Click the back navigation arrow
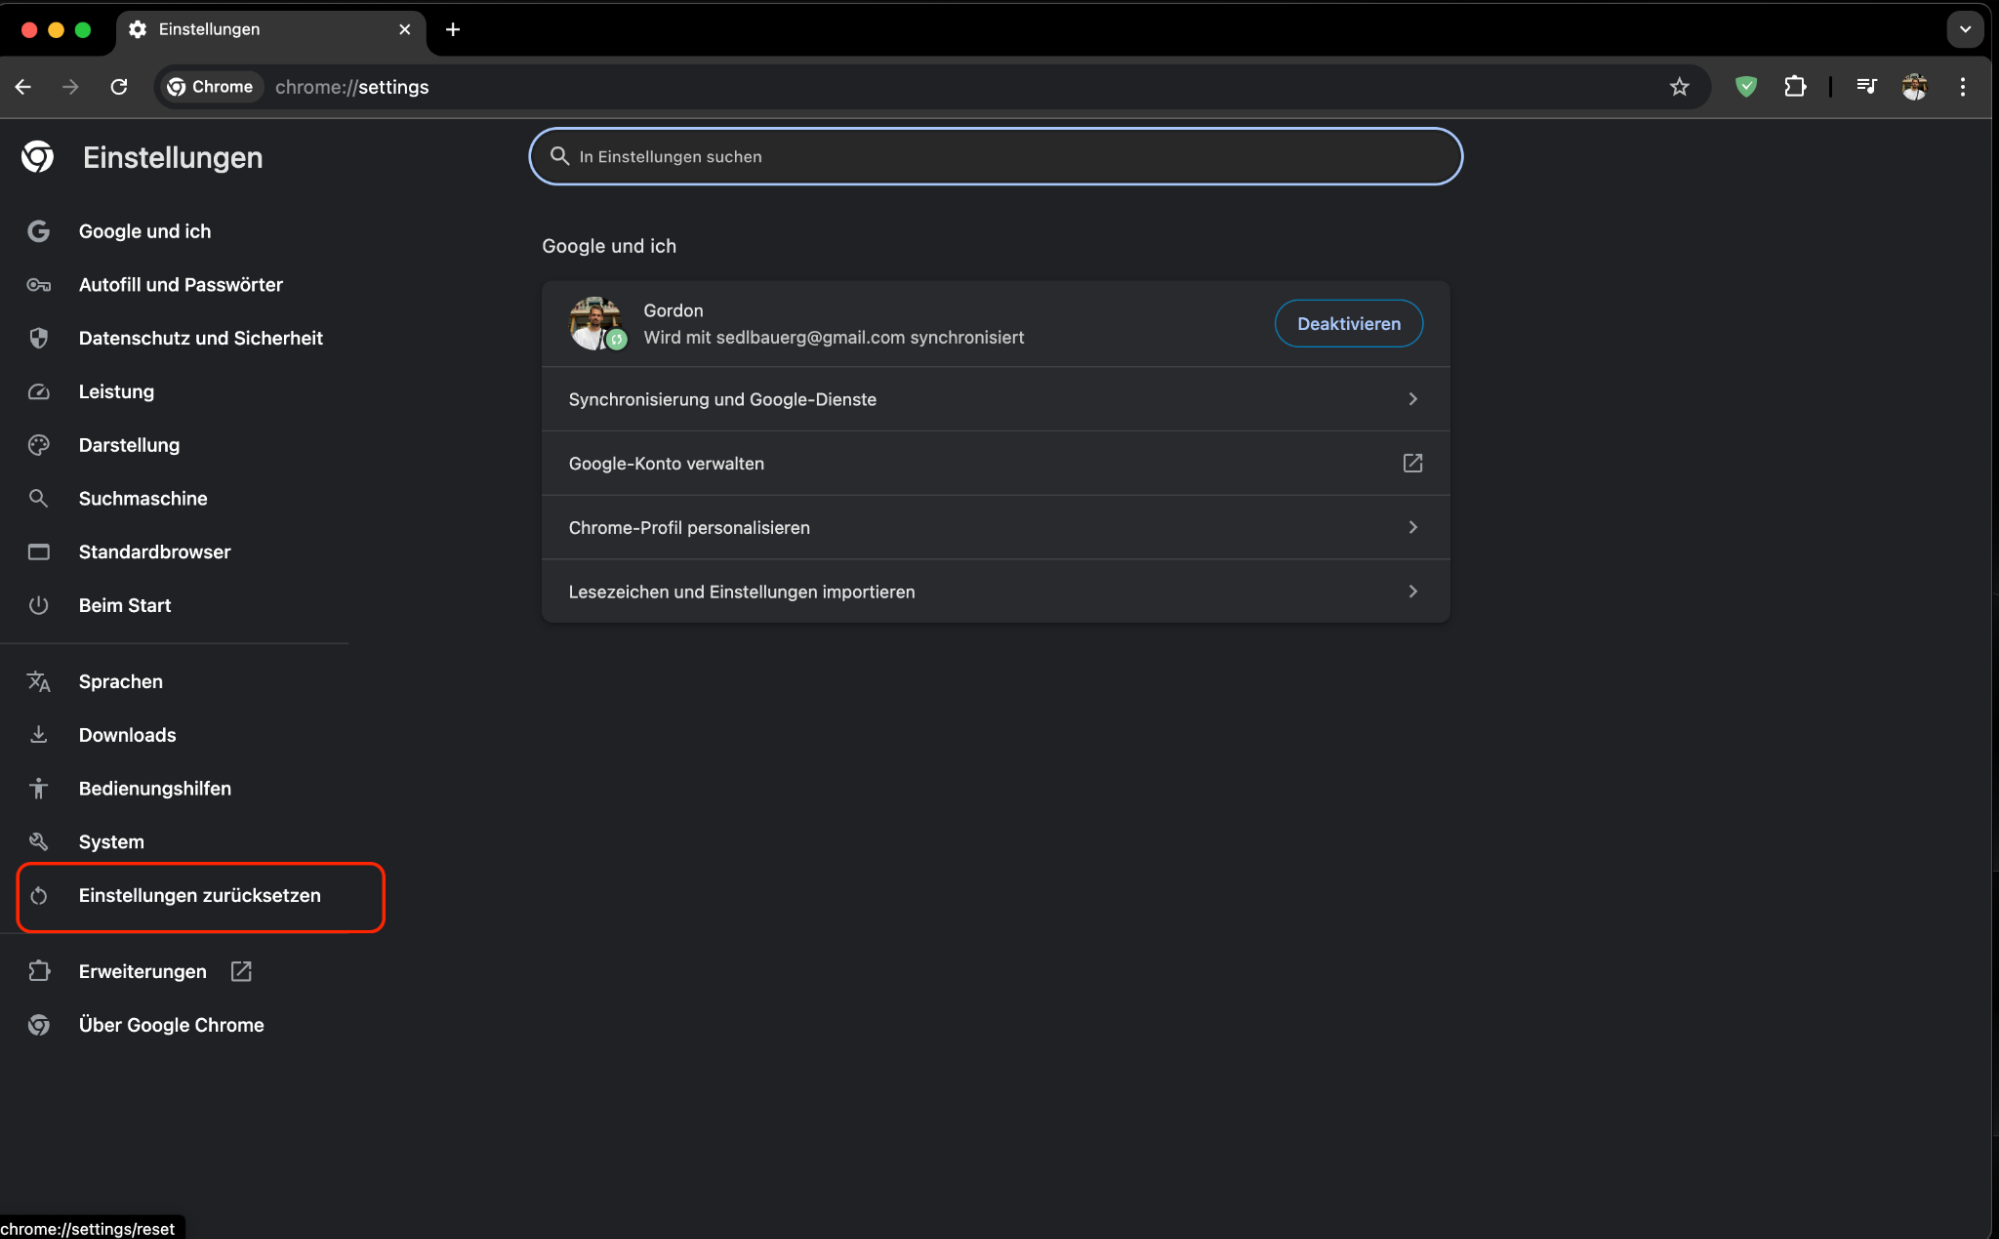1999x1239 pixels. click(23, 87)
